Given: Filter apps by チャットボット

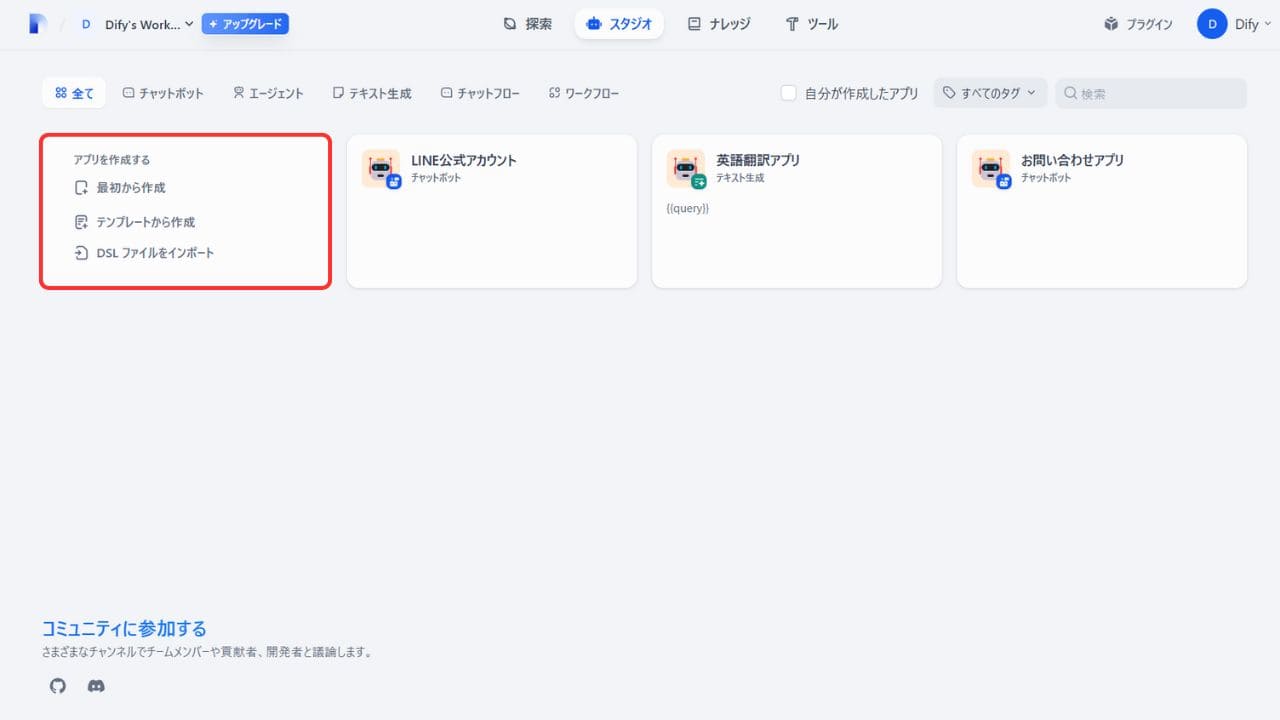Looking at the screenshot, I should click(x=163, y=93).
